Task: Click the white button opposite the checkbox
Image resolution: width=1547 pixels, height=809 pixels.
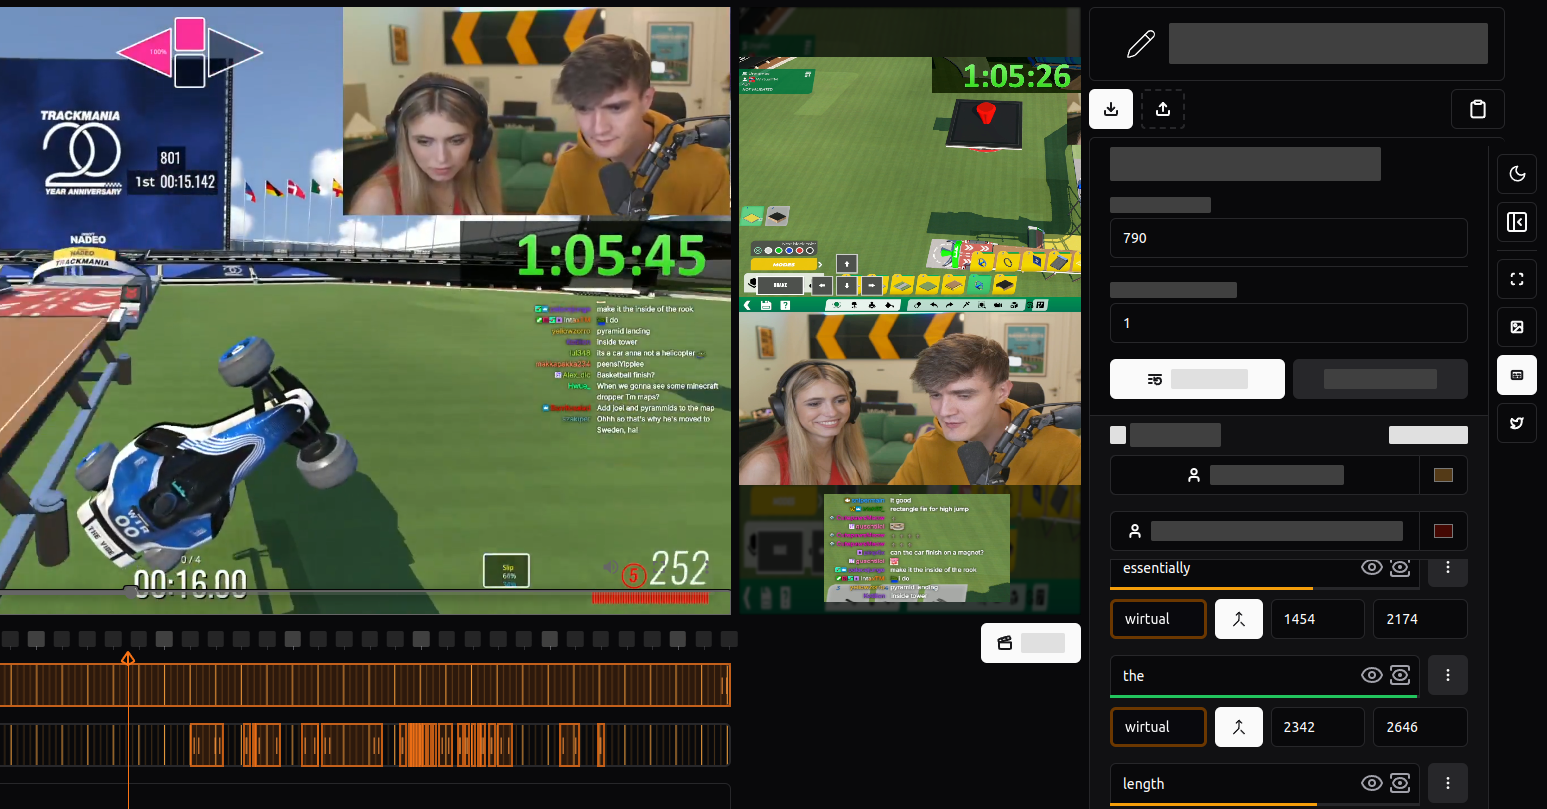Action: (x=1428, y=435)
